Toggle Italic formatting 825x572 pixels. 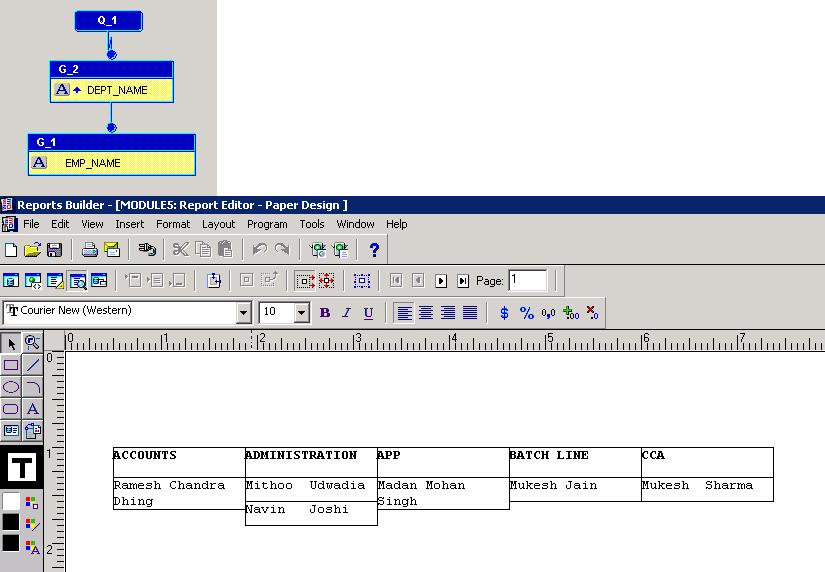point(346,313)
